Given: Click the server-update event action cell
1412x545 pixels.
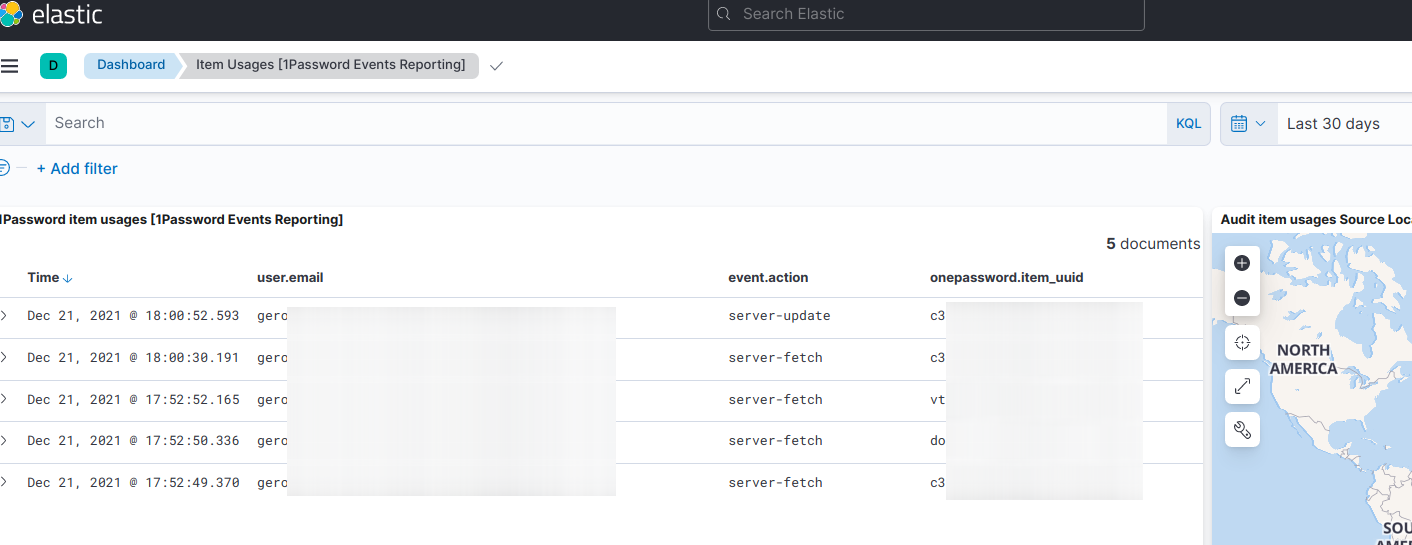Looking at the screenshot, I should [x=779, y=316].
